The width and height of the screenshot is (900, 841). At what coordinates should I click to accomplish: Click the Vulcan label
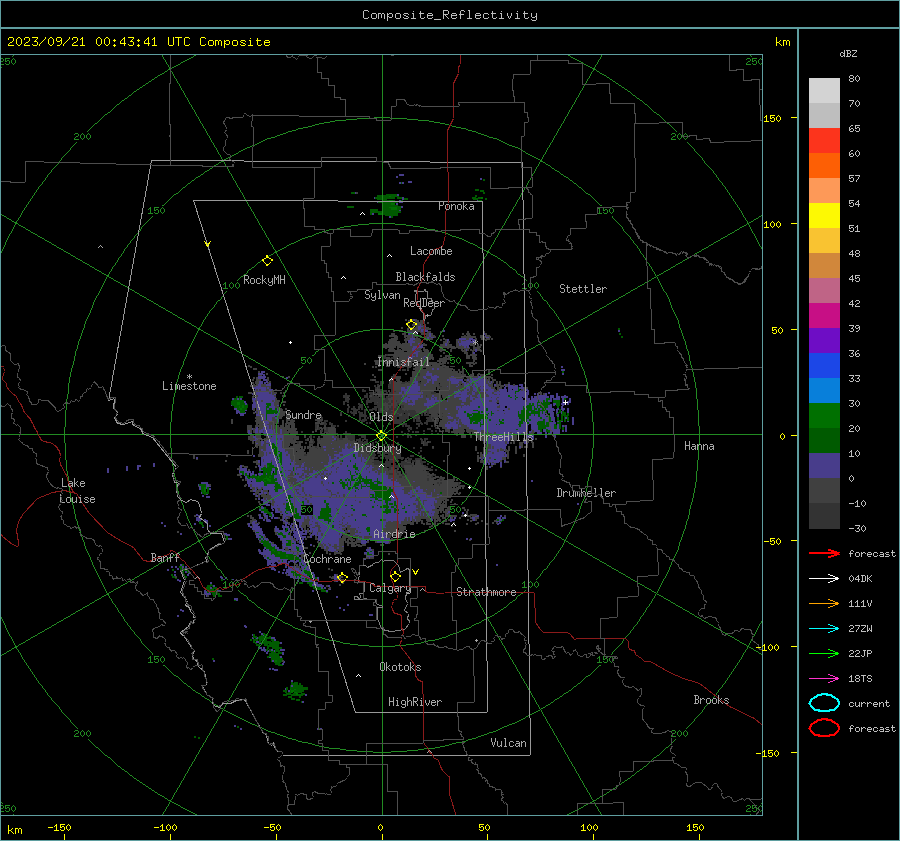tap(508, 743)
